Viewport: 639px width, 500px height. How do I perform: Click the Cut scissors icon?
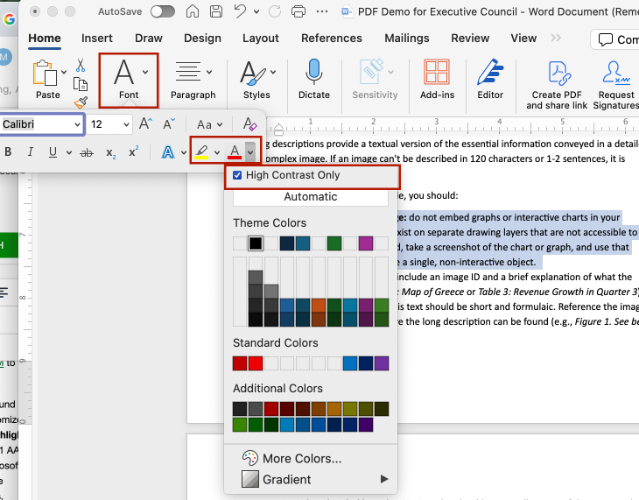click(80, 66)
